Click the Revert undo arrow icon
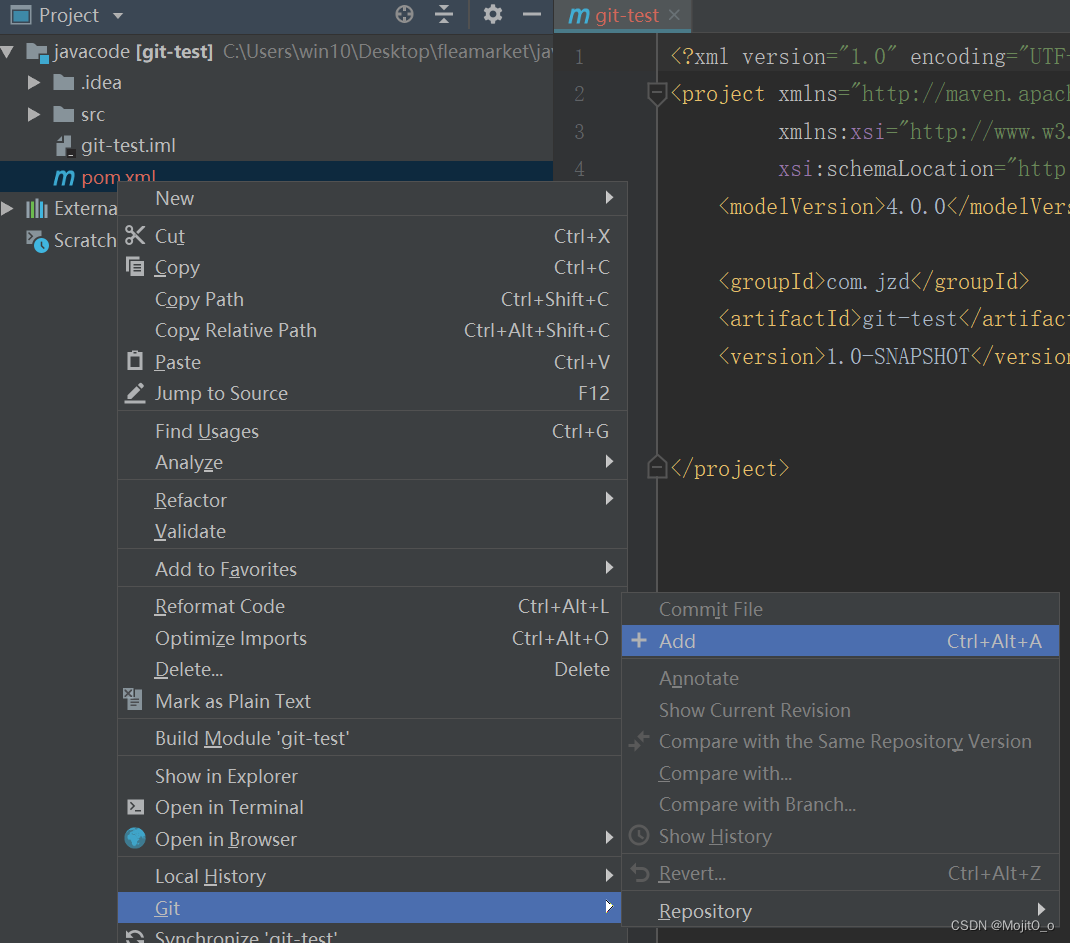The image size is (1070, 943). (x=639, y=873)
